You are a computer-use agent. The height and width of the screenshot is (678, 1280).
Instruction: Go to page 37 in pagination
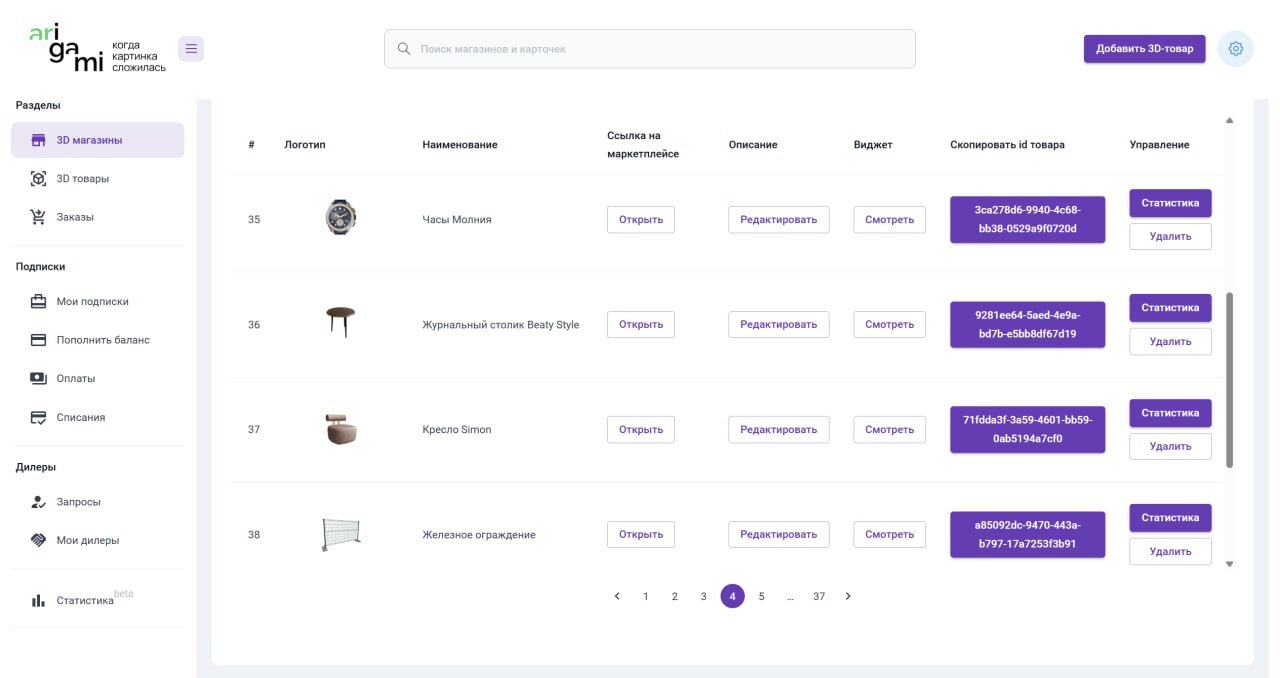[x=819, y=596]
